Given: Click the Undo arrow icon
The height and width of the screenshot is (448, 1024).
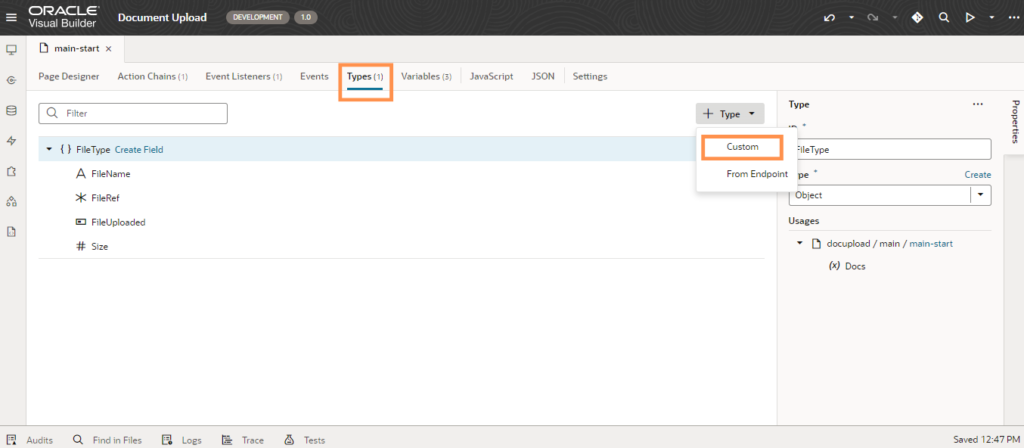Looking at the screenshot, I should coord(828,18).
